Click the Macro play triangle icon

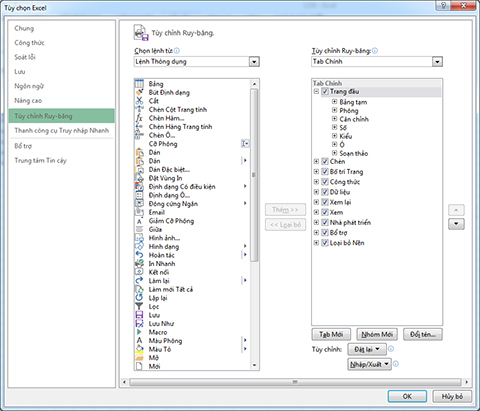[x=139, y=332]
